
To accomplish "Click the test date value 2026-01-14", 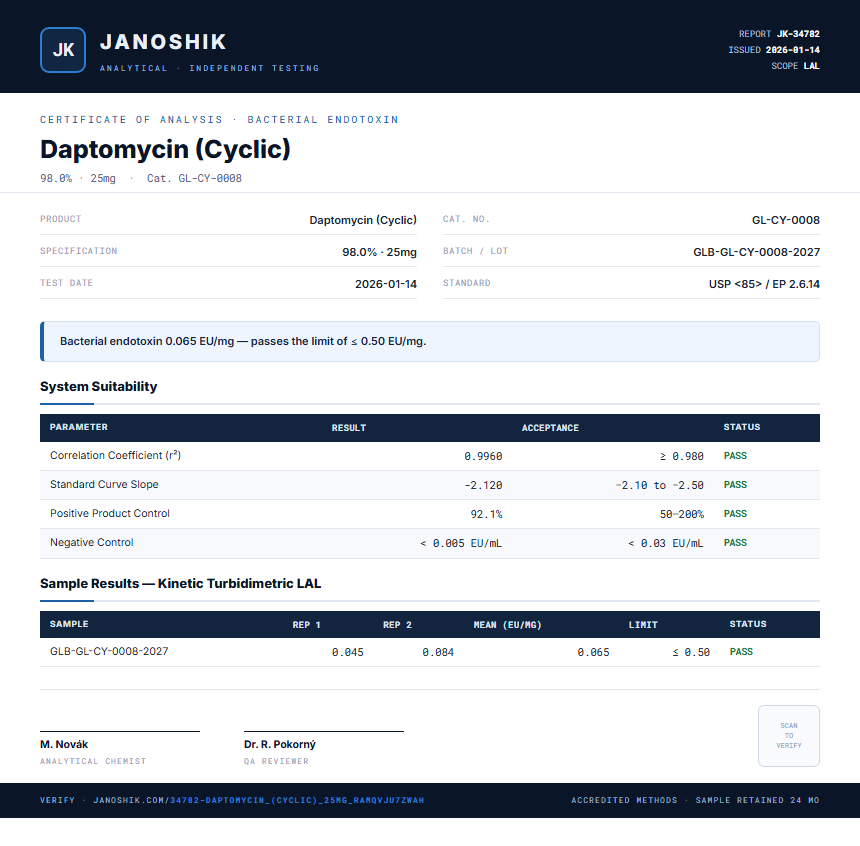I will pyautogui.click(x=386, y=284).
